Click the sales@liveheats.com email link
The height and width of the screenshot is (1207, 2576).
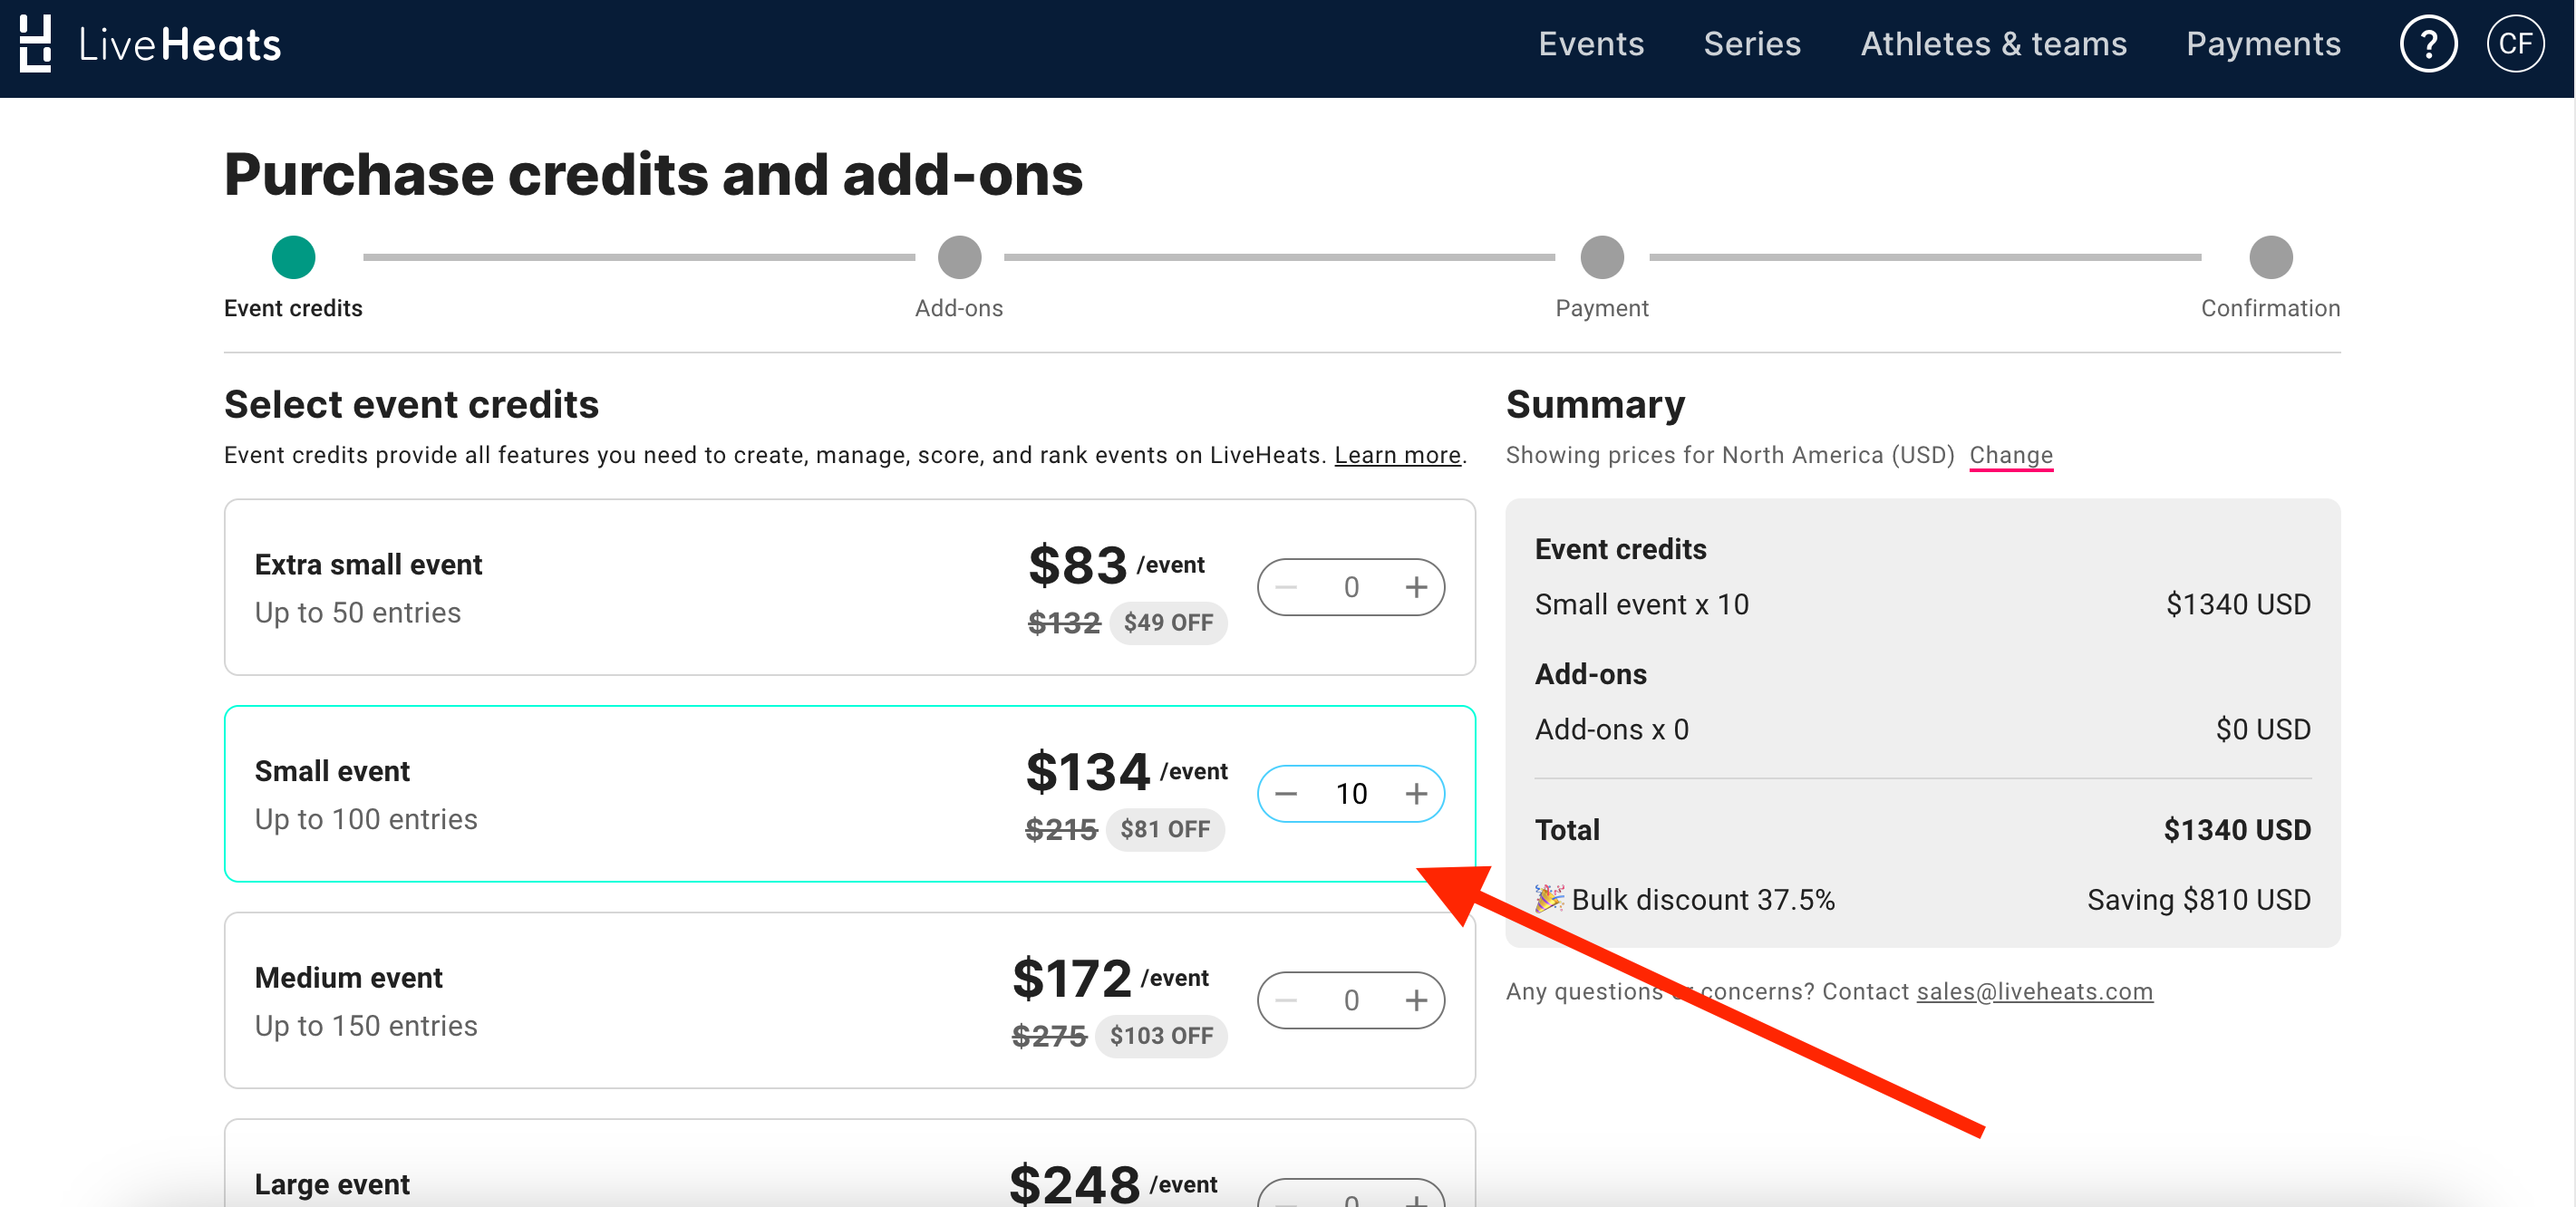pyautogui.click(x=2034, y=991)
